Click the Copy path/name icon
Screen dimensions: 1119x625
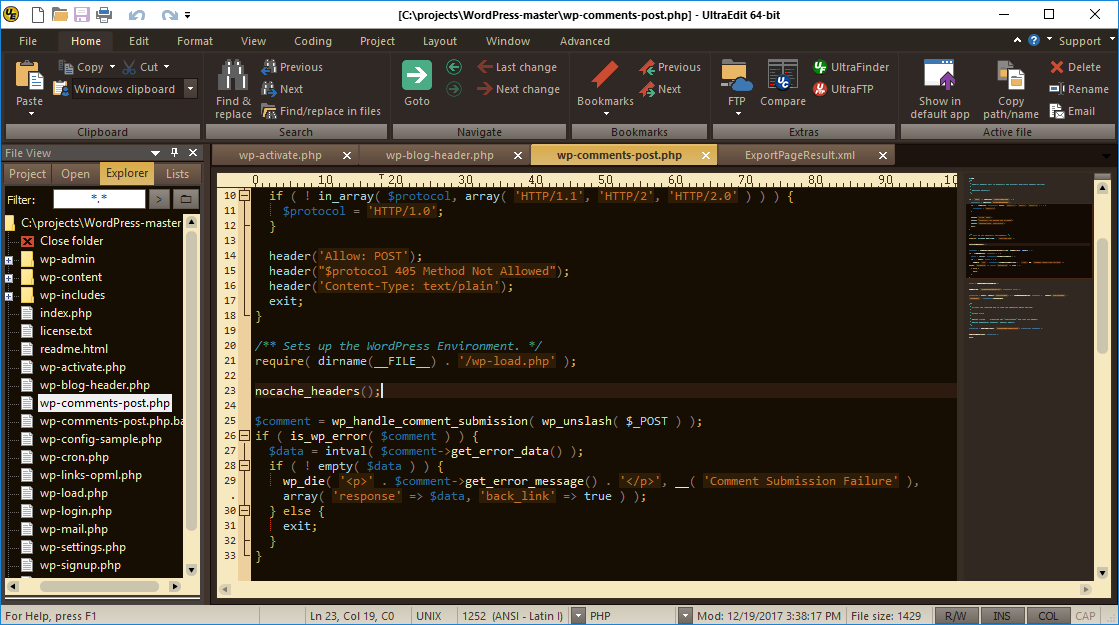1010,76
